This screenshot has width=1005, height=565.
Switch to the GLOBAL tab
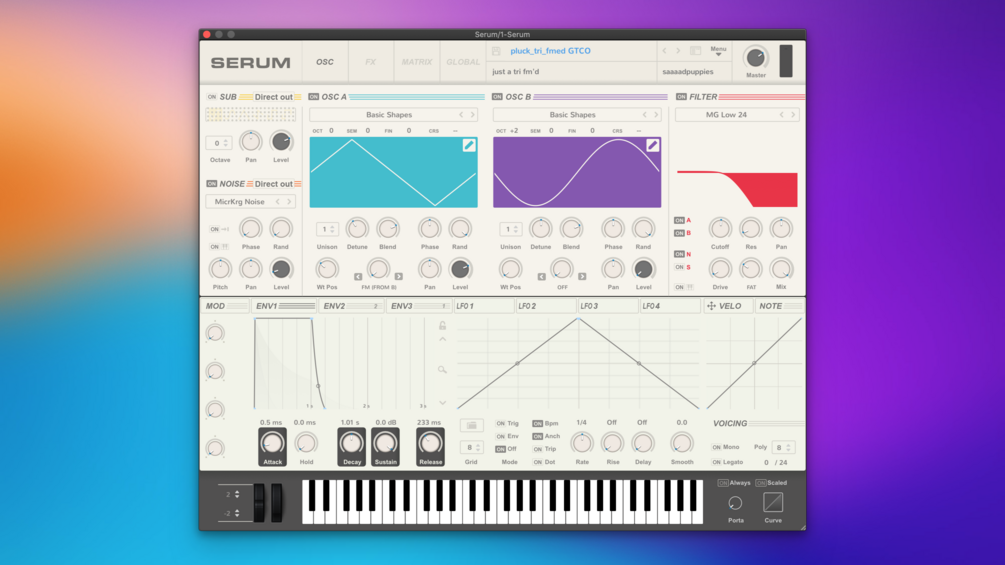coord(463,62)
